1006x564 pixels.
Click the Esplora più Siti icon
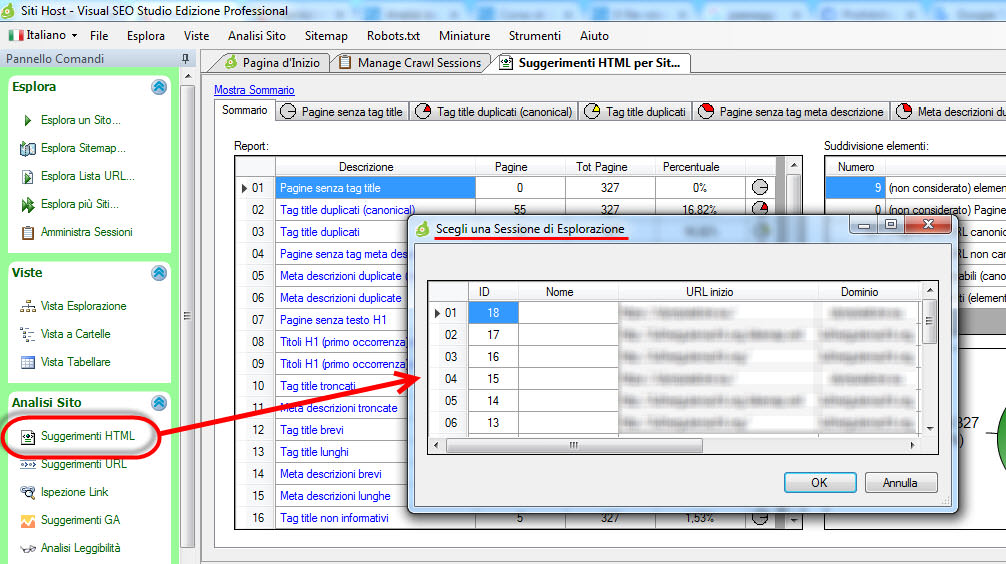[x=28, y=205]
